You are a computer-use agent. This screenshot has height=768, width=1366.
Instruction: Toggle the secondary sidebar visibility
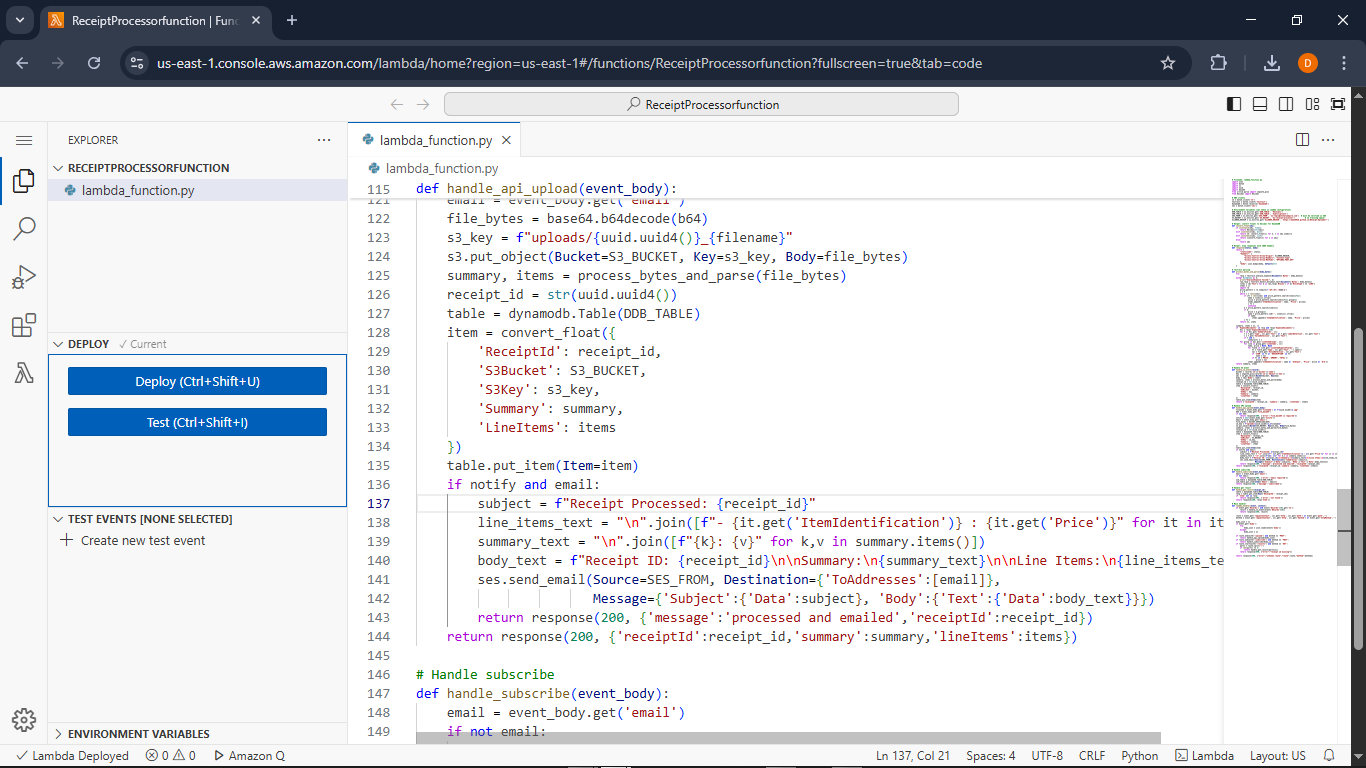point(1285,103)
